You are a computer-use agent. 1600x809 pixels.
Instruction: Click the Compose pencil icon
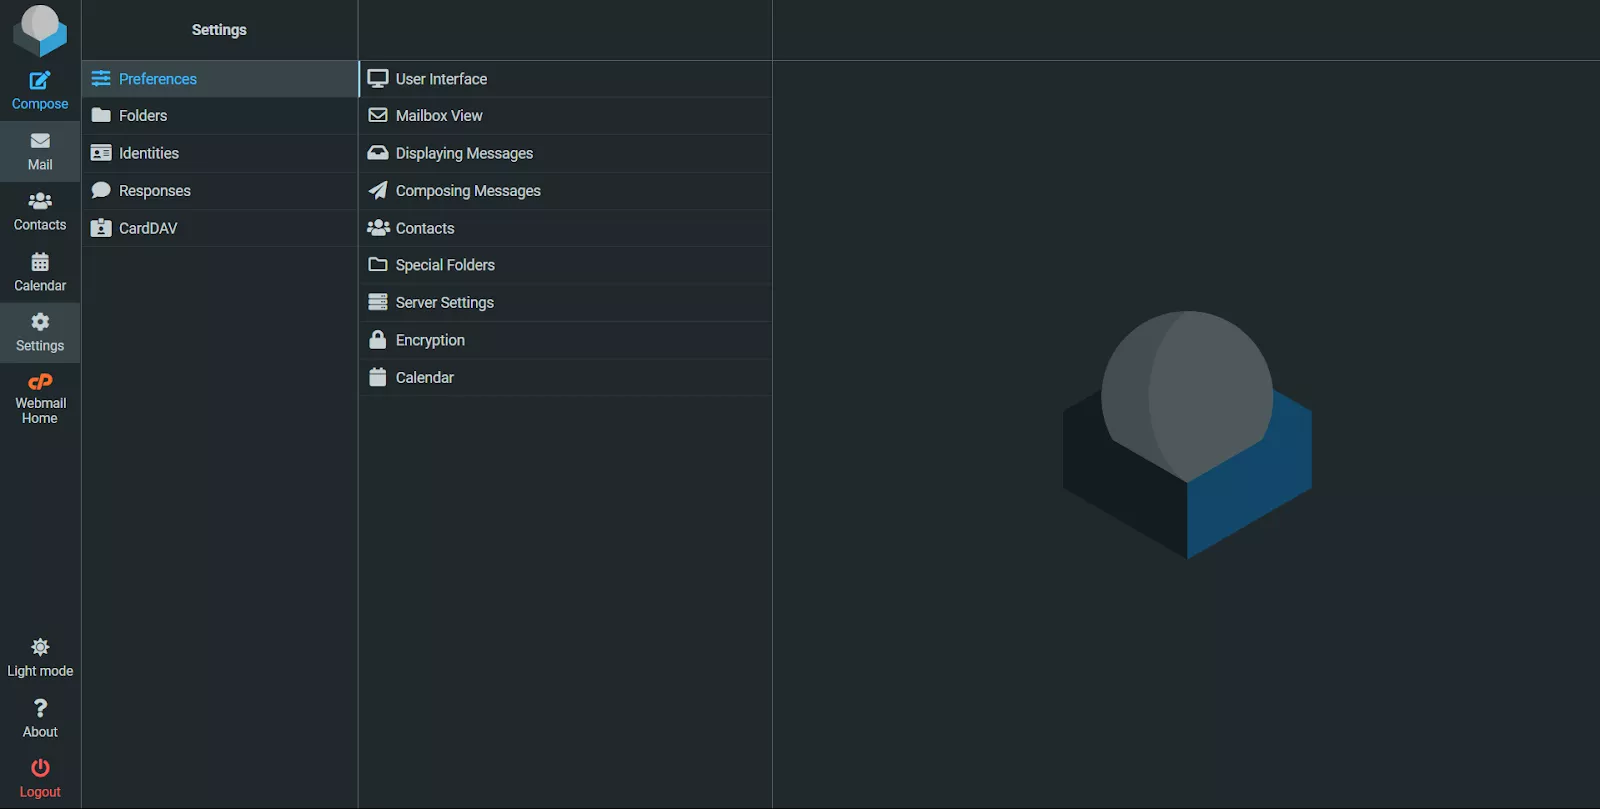pyautogui.click(x=40, y=81)
